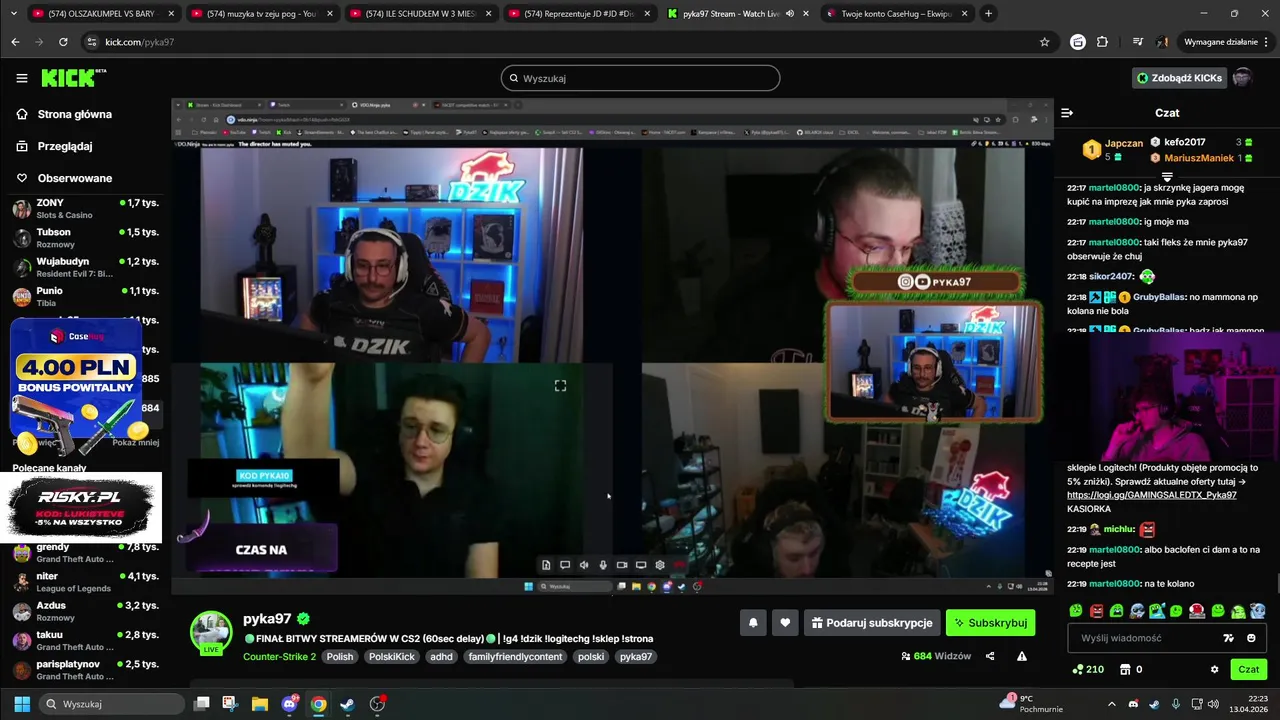Collapse the chat panel arrow icon

[1067, 113]
